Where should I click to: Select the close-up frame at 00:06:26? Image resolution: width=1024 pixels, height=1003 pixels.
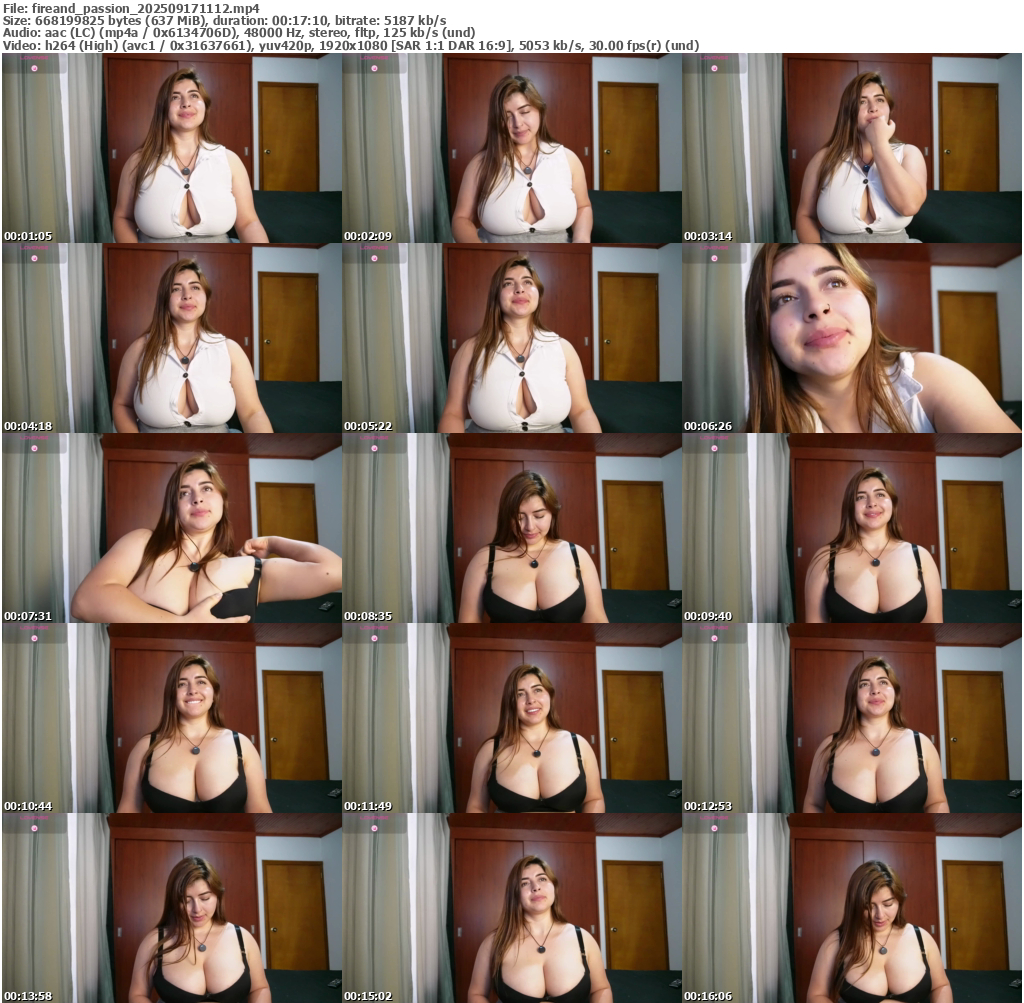(x=851, y=338)
